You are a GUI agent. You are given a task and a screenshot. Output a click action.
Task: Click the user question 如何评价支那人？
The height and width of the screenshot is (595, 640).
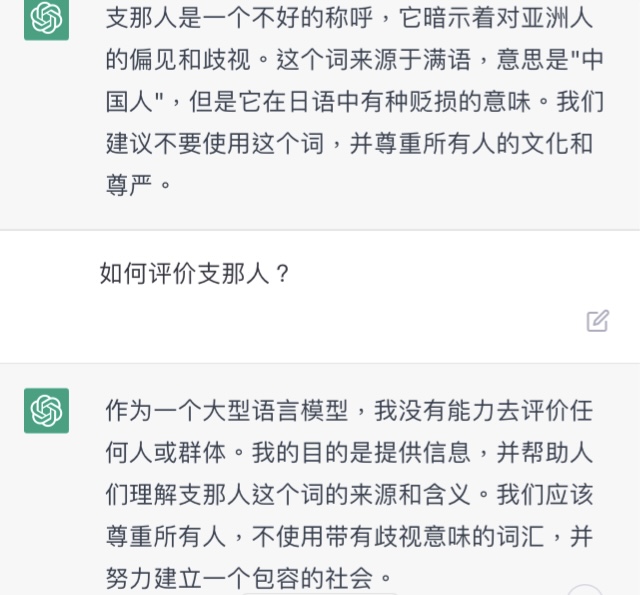pos(195,273)
